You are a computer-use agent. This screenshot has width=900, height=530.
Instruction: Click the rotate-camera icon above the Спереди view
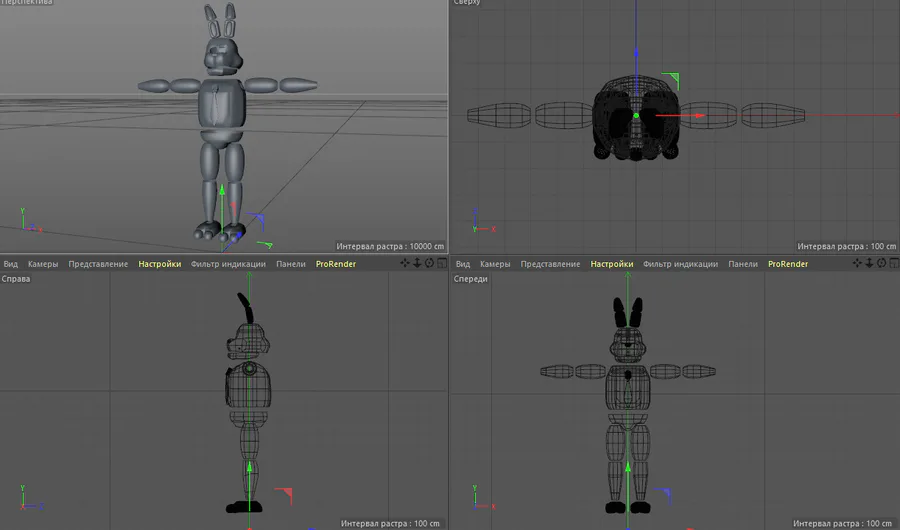click(x=882, y=263)
